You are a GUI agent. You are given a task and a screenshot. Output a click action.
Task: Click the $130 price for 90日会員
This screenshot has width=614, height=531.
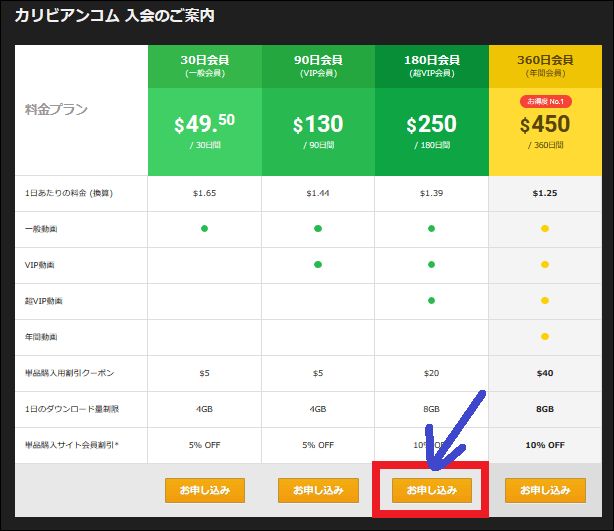(318, 126)
